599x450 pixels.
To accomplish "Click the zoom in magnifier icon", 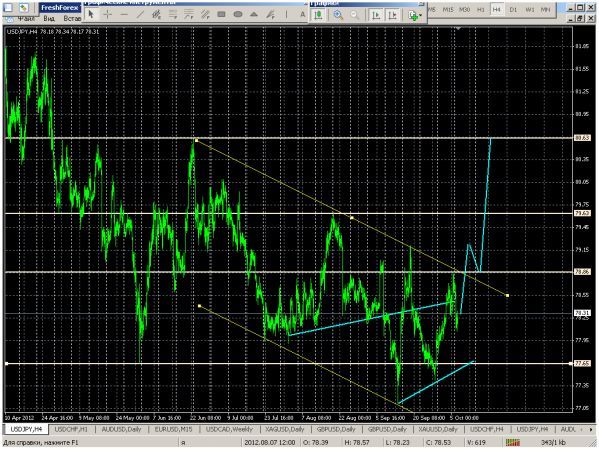I will click(338, 15).
